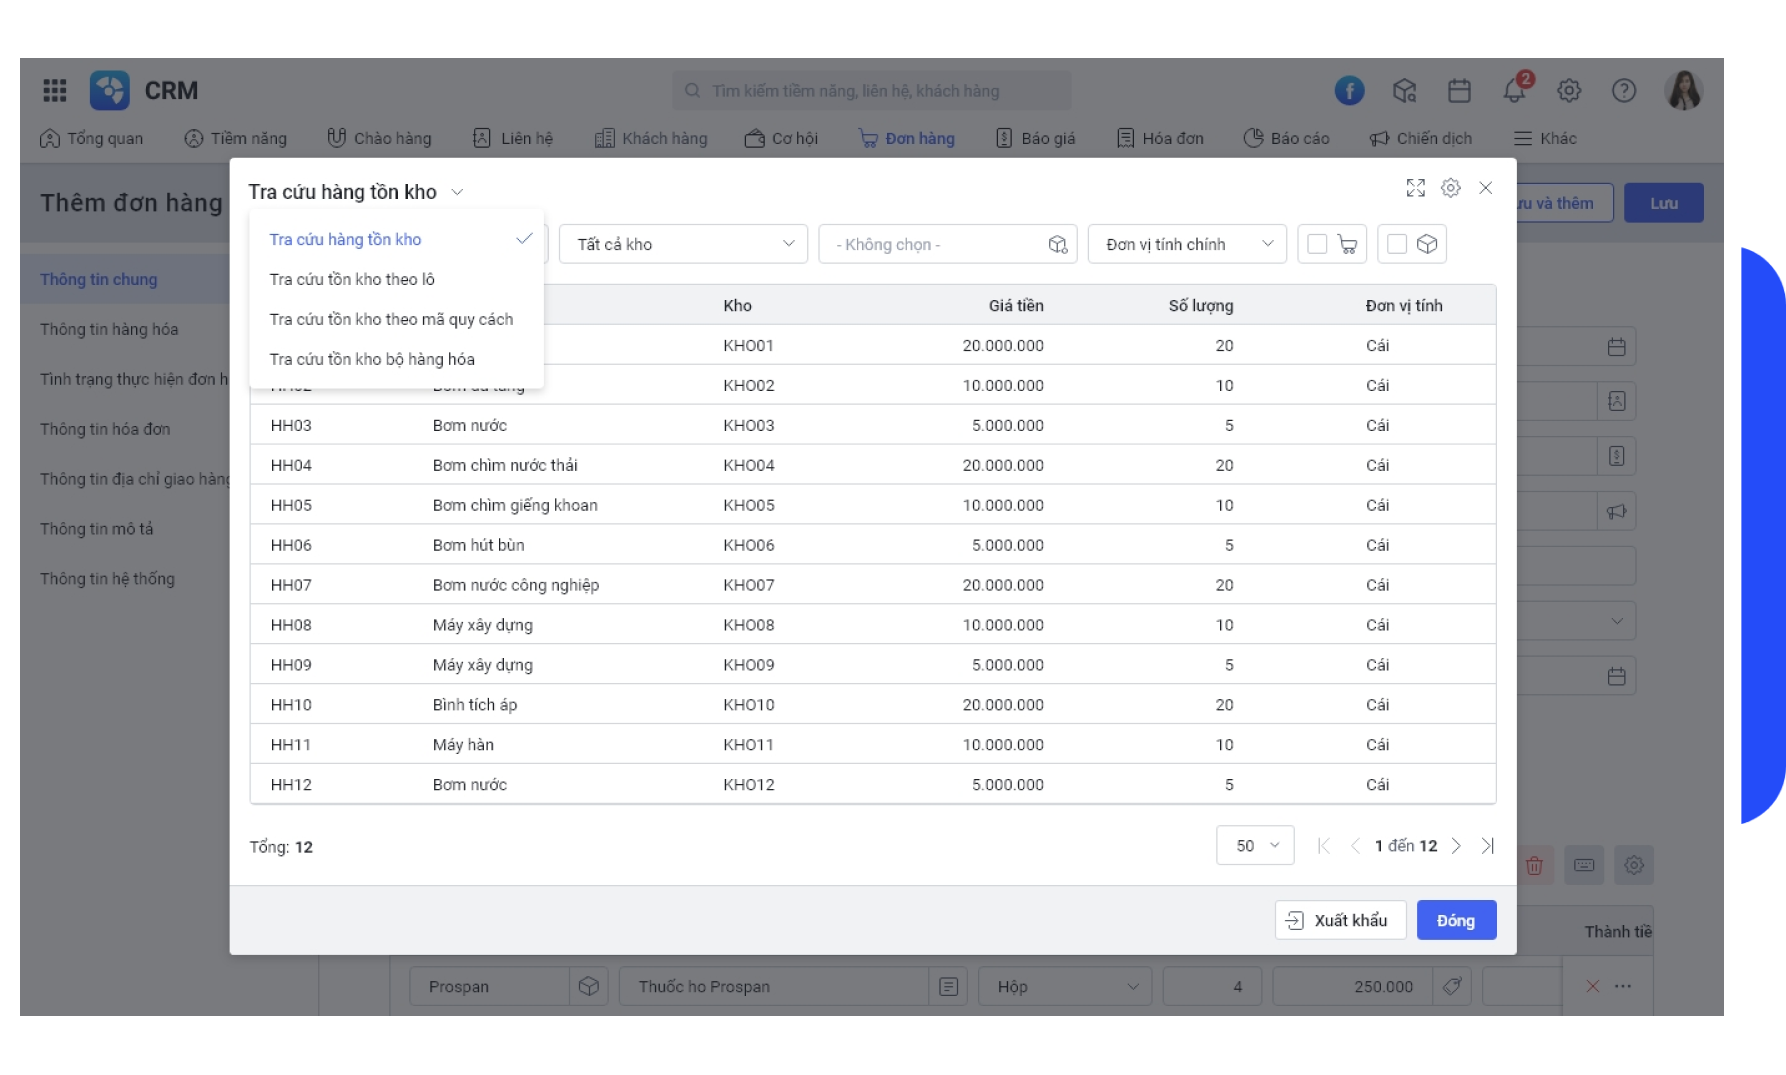
Task: Select row HH07 Bơm nước công nghiệp
Action: point(873,585)
